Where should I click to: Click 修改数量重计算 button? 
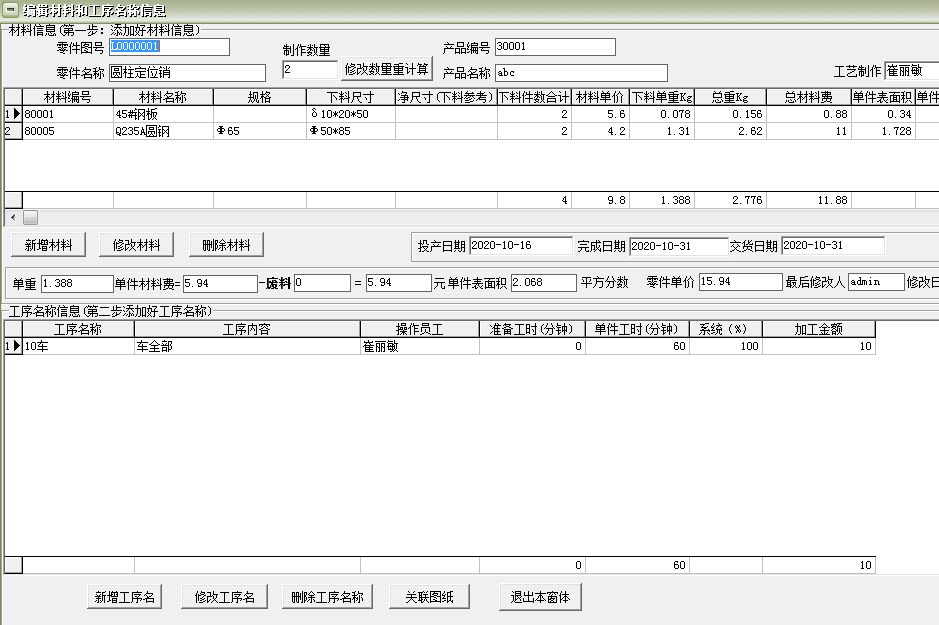coord(386,70)
